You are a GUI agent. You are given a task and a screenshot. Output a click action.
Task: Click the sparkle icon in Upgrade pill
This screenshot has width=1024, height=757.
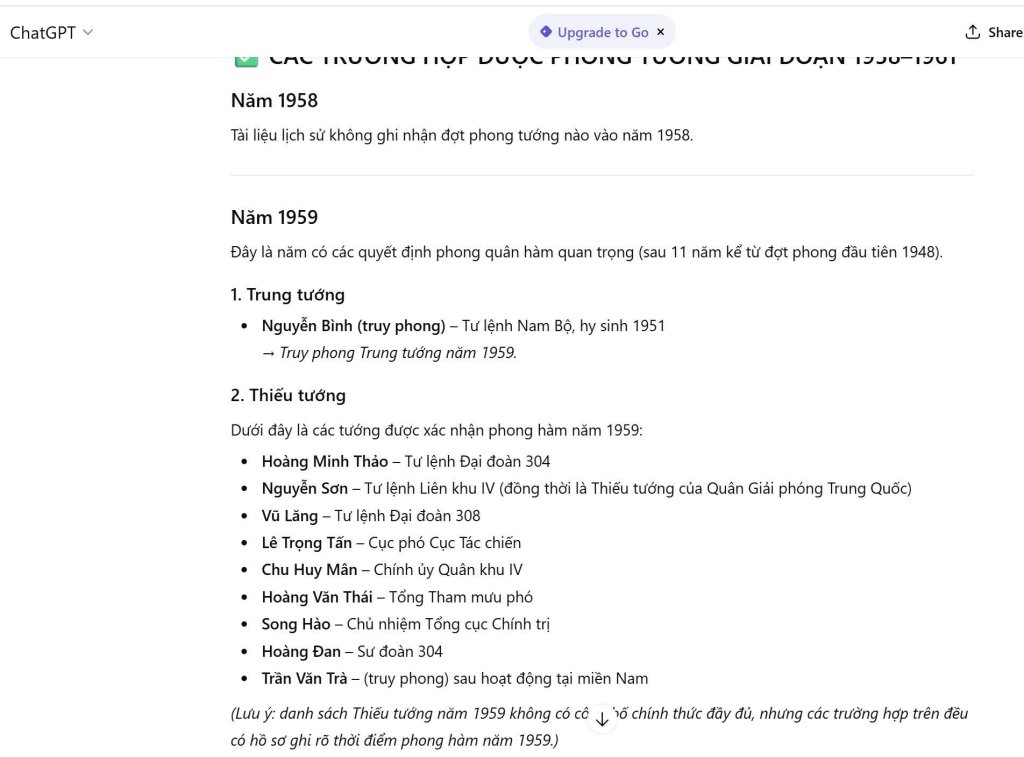coord(545,32)
